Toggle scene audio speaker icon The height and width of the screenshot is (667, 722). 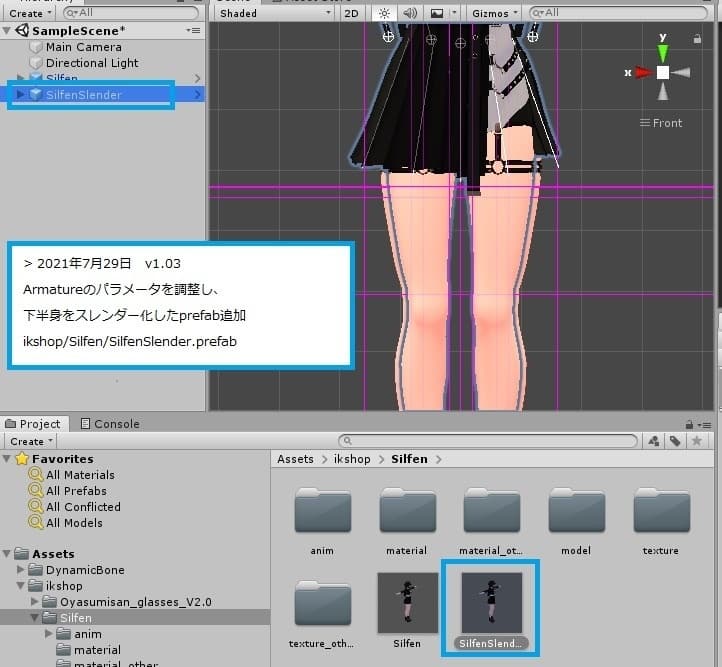click(x=410, y=13)
